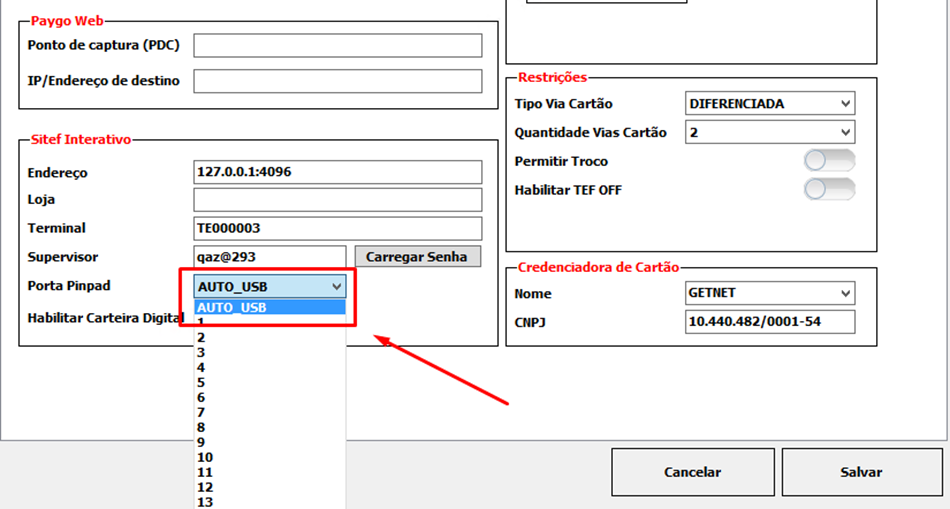The height and width of the screenshot is (509, 950).
Task: Focus the Ponto de captura (PDC) field
Action: tap(337, 46)
